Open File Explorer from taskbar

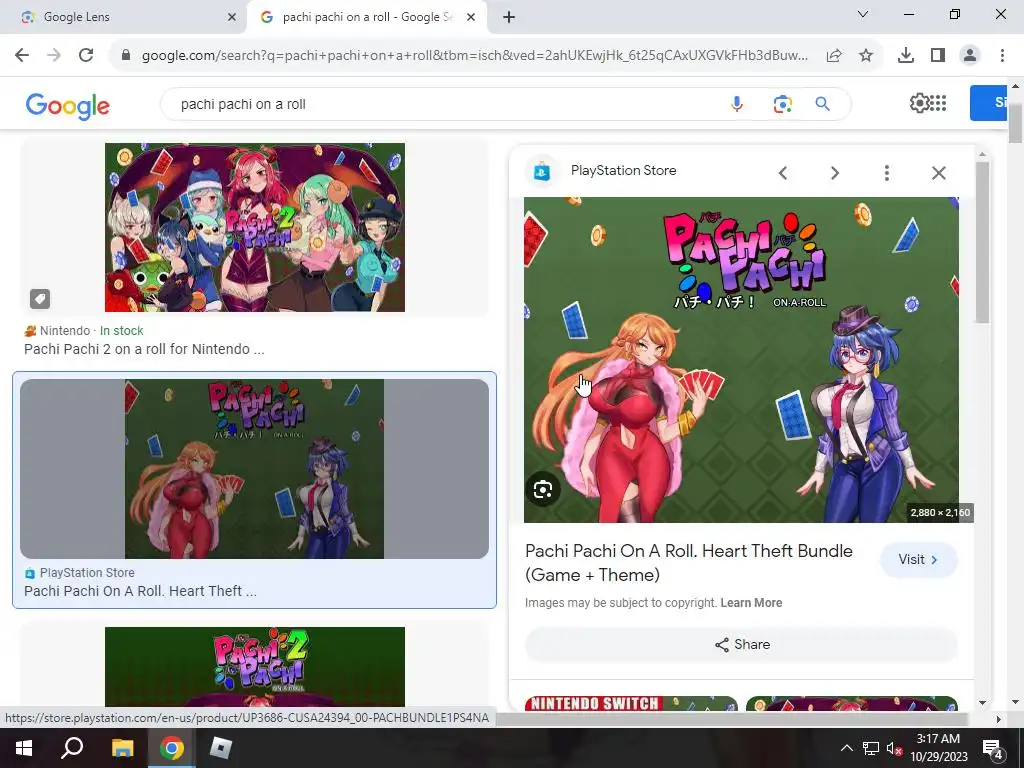coord(122,748)
